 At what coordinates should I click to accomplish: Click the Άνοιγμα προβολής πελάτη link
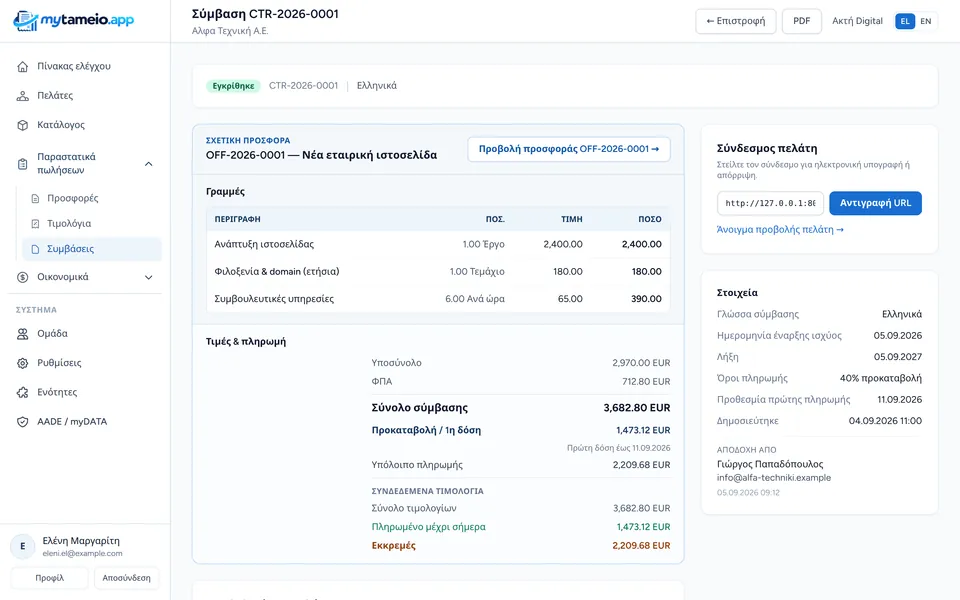click(780, 230)
